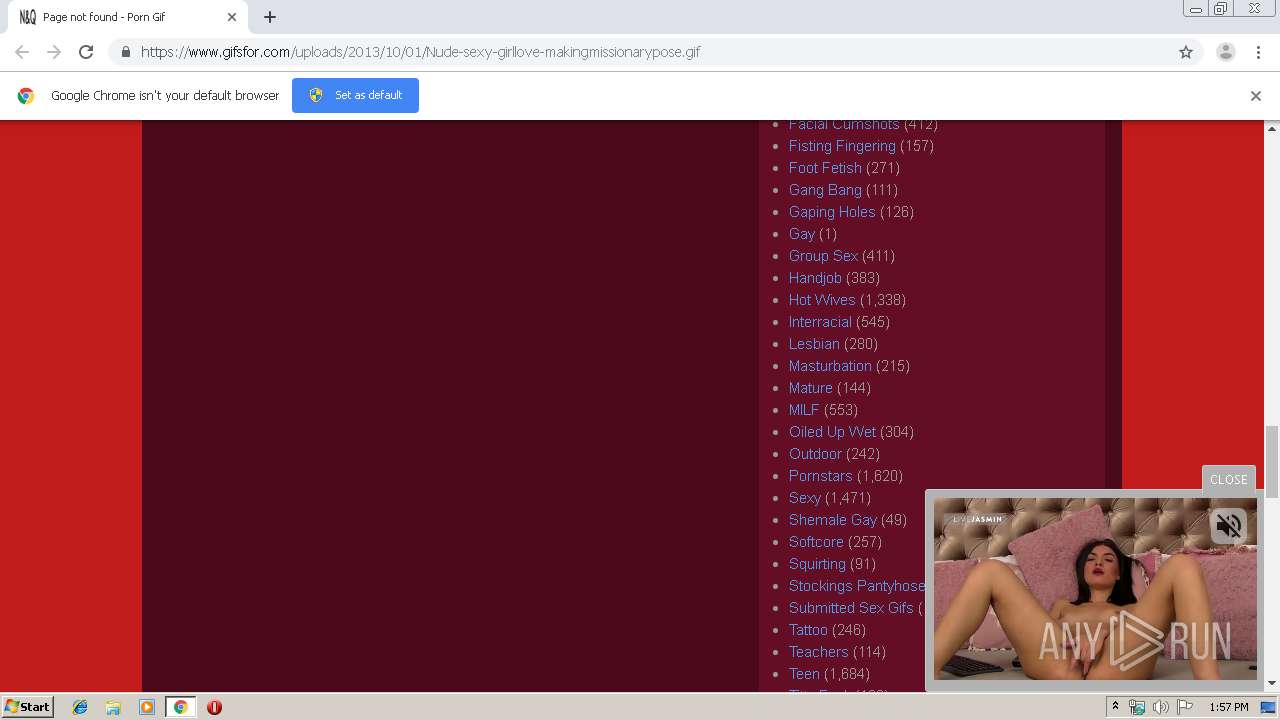Open the Tattoo category link
Viewport: 1280px width, 720px height.
pos(808,630)
